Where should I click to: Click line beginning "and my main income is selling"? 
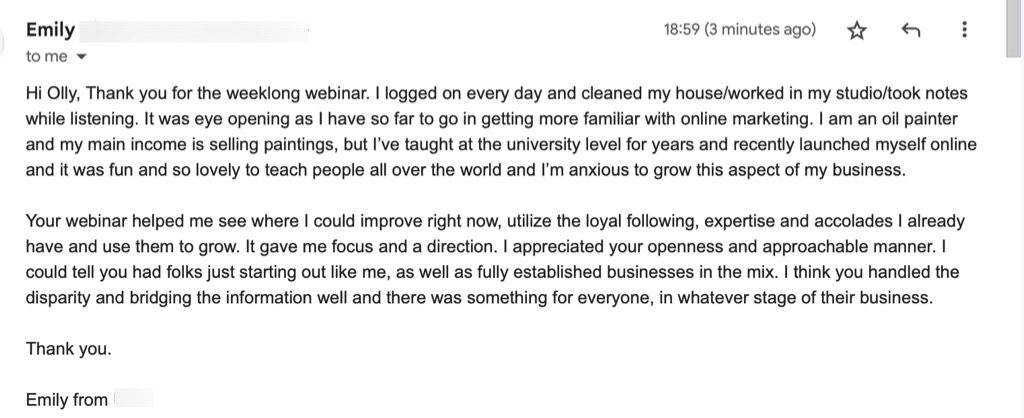(x=501, y=145)
